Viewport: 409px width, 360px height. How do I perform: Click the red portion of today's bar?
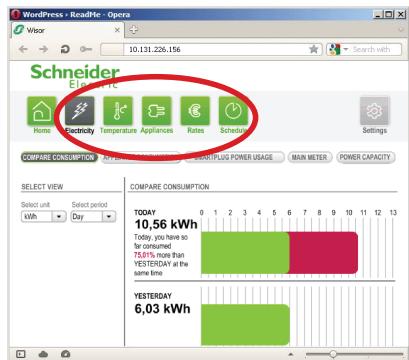[x=323, y=253]
